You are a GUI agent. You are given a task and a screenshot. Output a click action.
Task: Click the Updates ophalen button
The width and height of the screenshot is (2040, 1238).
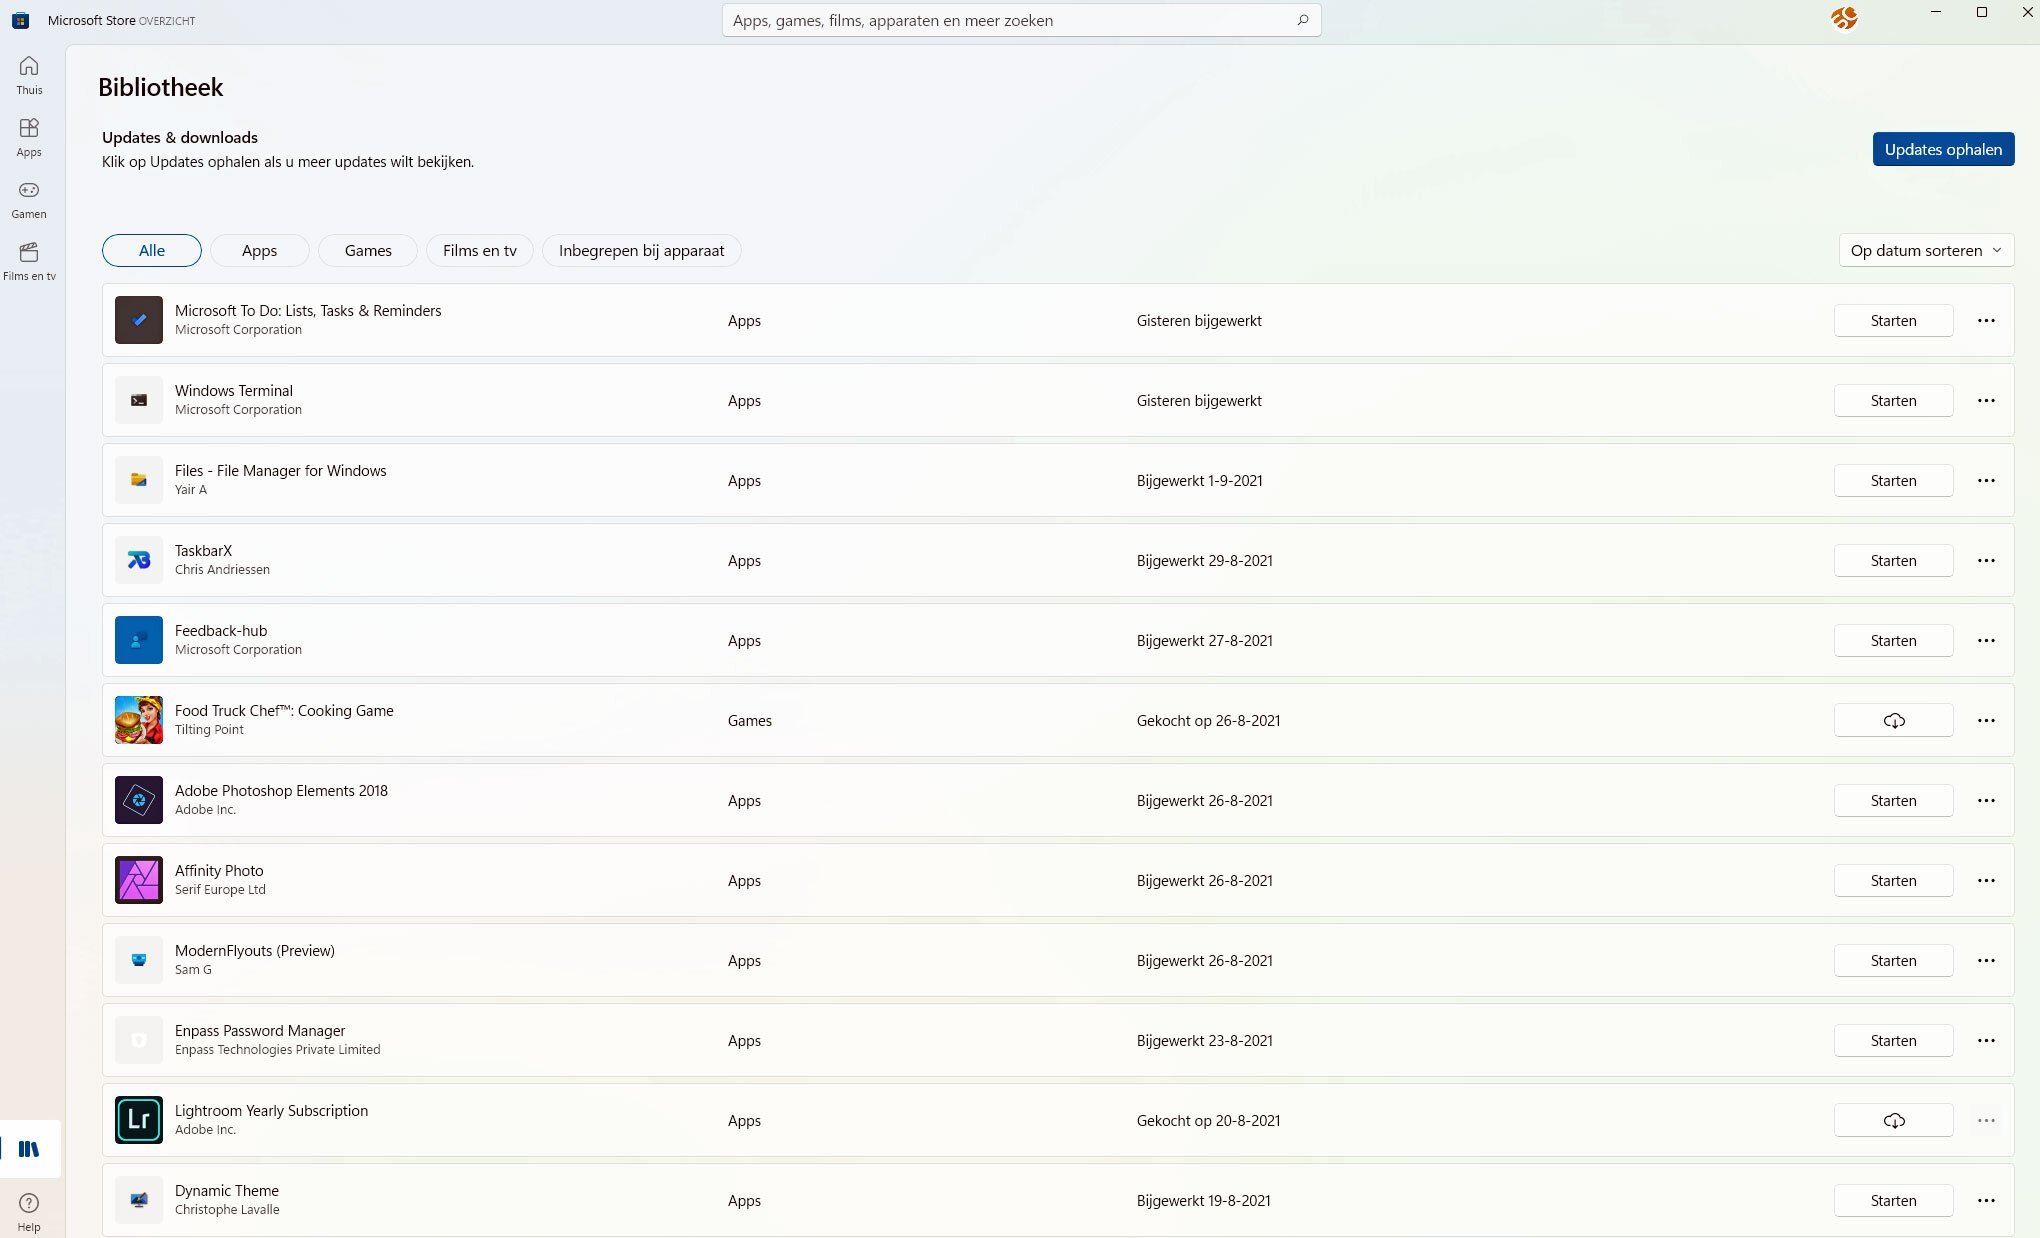pyautogui.click(x=1943, y=149)
